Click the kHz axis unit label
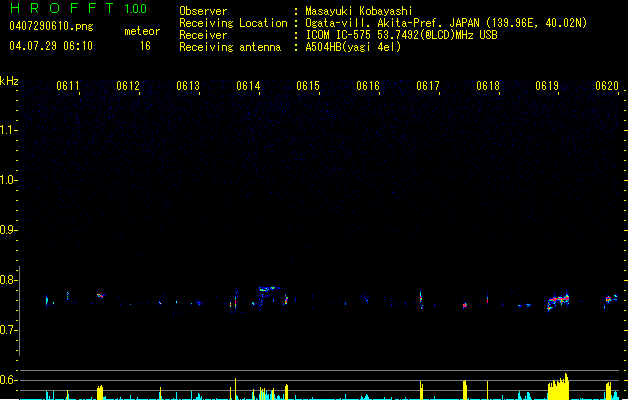Image resolution: width=629 pixels, height=400 pixels. 9,81
